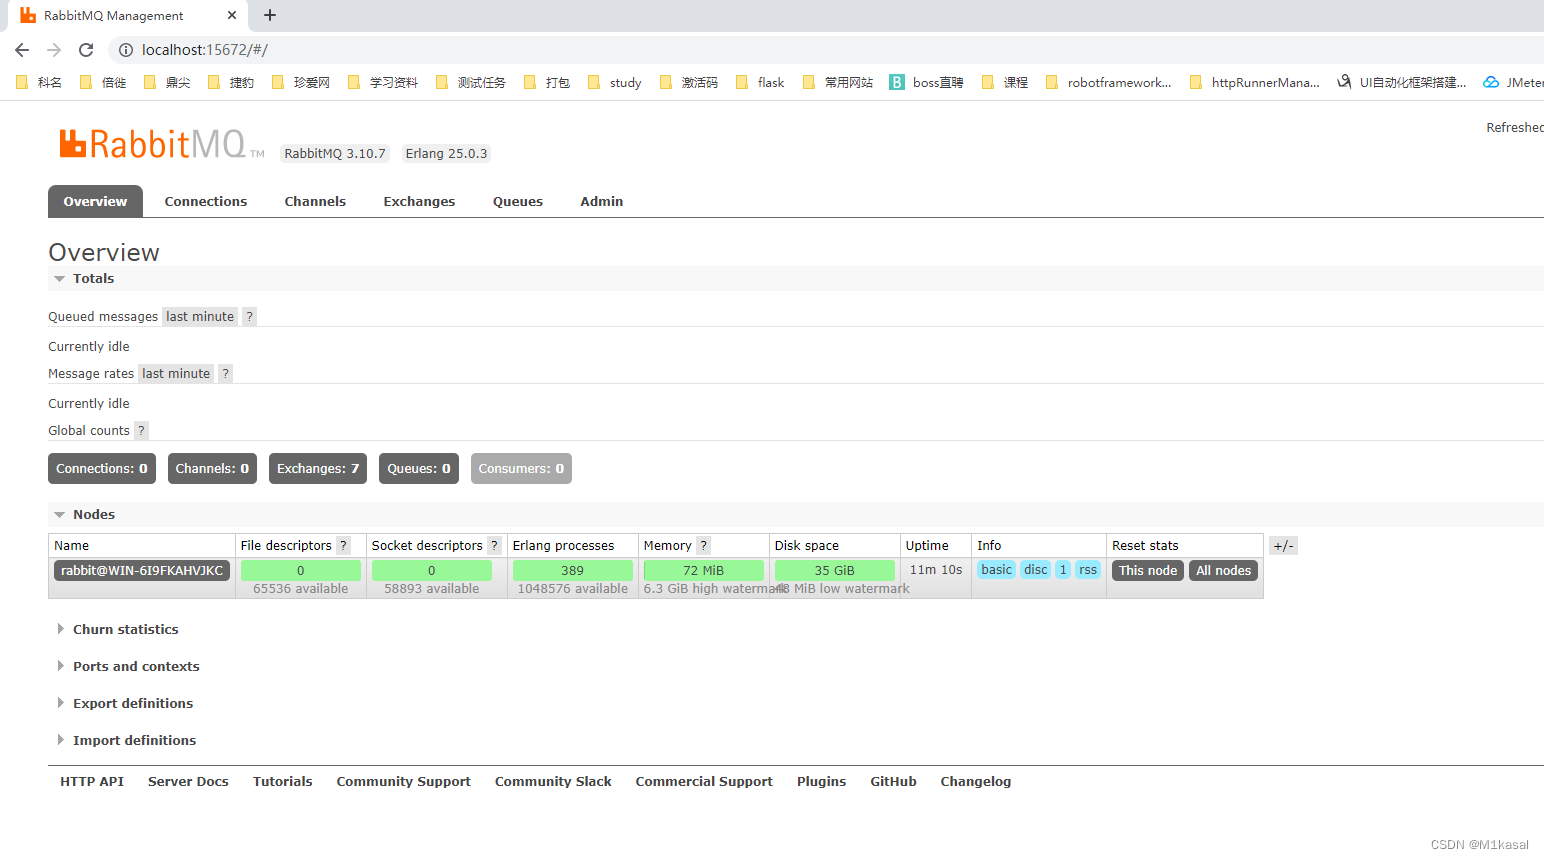
Task: Click the basic info tag
Action: coord(997,569)
